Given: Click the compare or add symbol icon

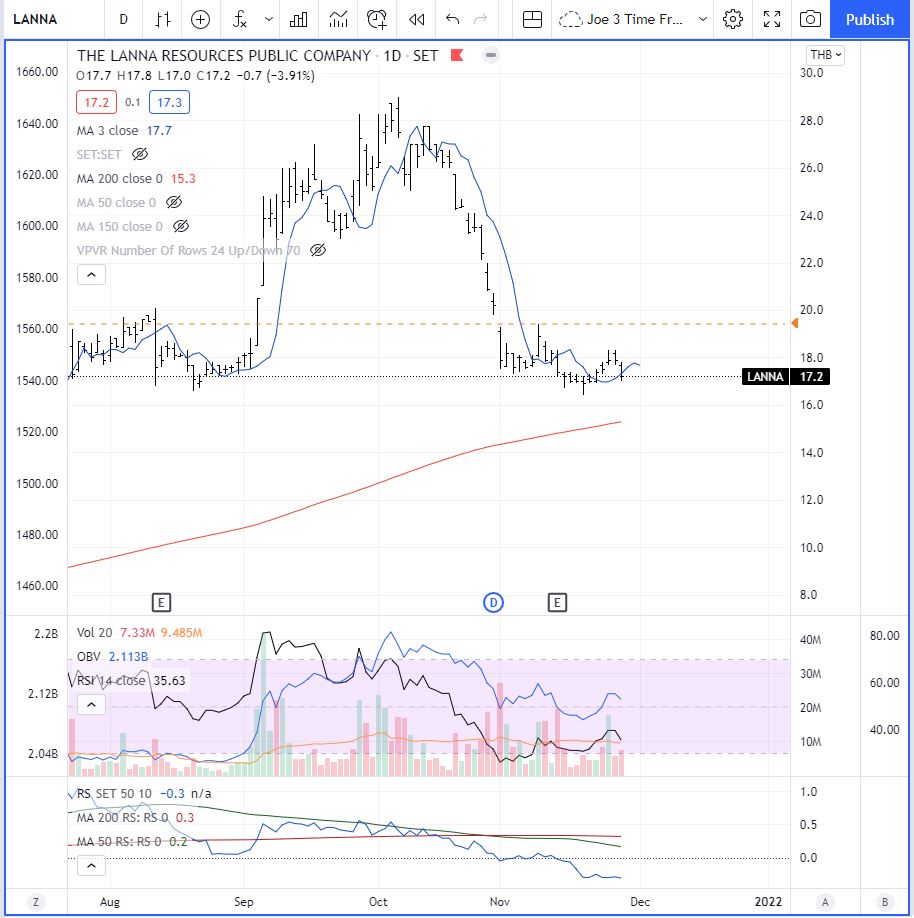Looking at the screenshot, I should pyautogui.click(x=200, y=19).
